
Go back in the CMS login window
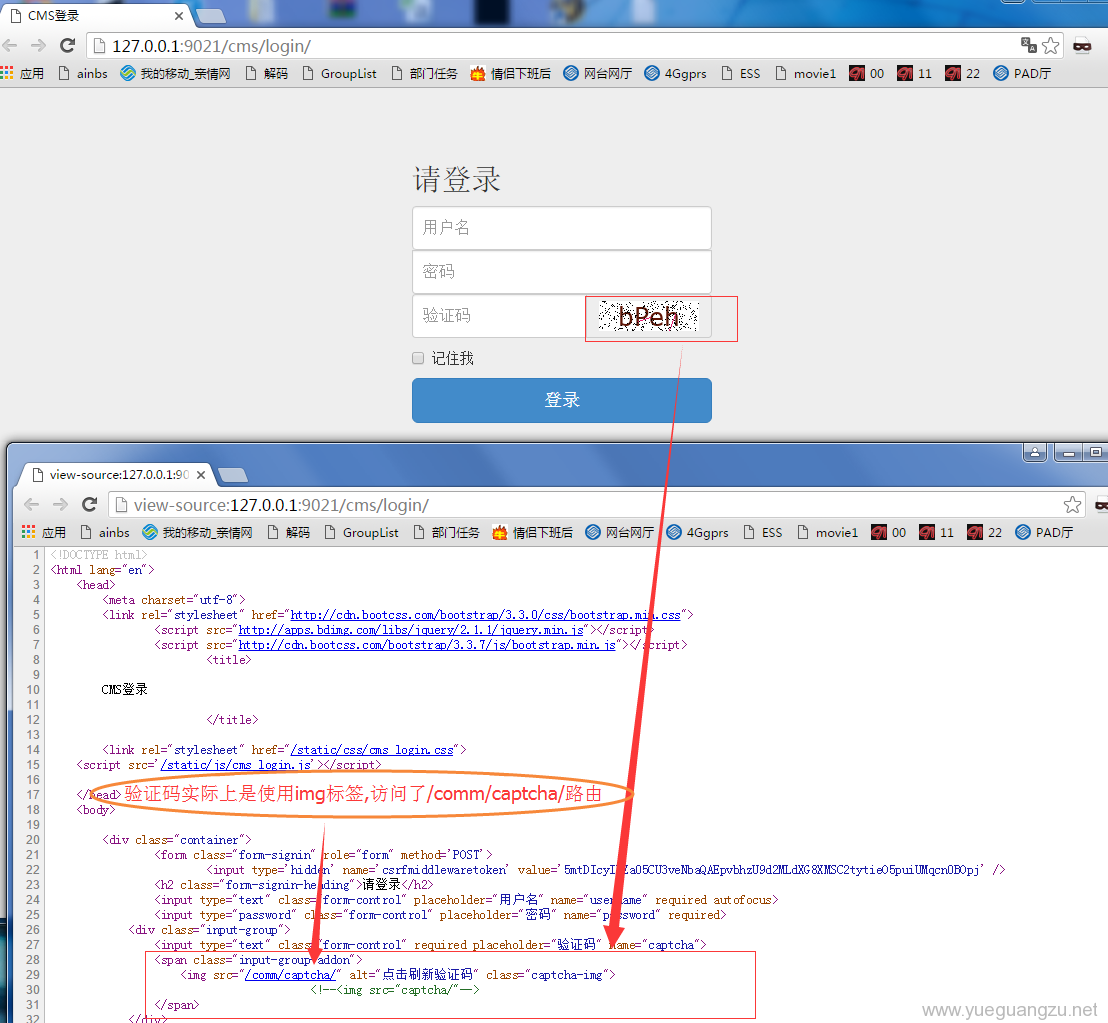point(10,46)
